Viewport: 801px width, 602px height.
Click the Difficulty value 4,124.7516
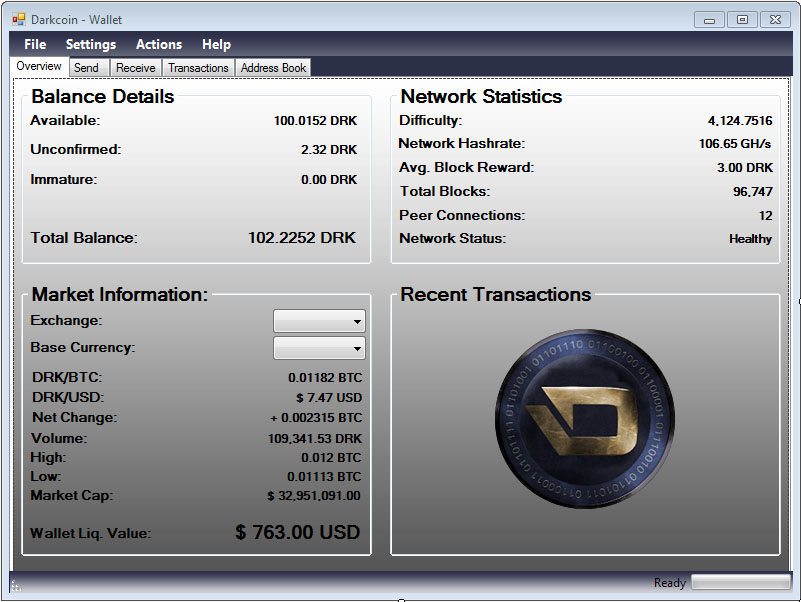click(x=740, y=121)
